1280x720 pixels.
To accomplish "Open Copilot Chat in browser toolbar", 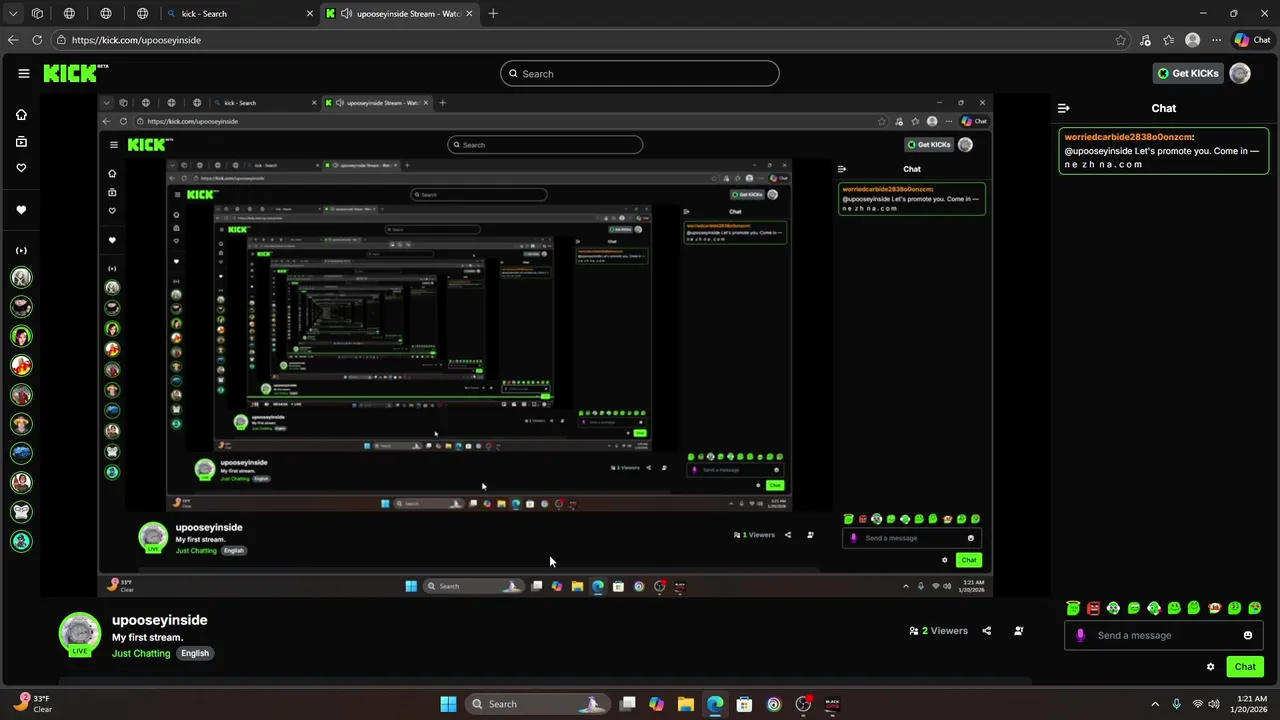I will (x=1252, y=40).
